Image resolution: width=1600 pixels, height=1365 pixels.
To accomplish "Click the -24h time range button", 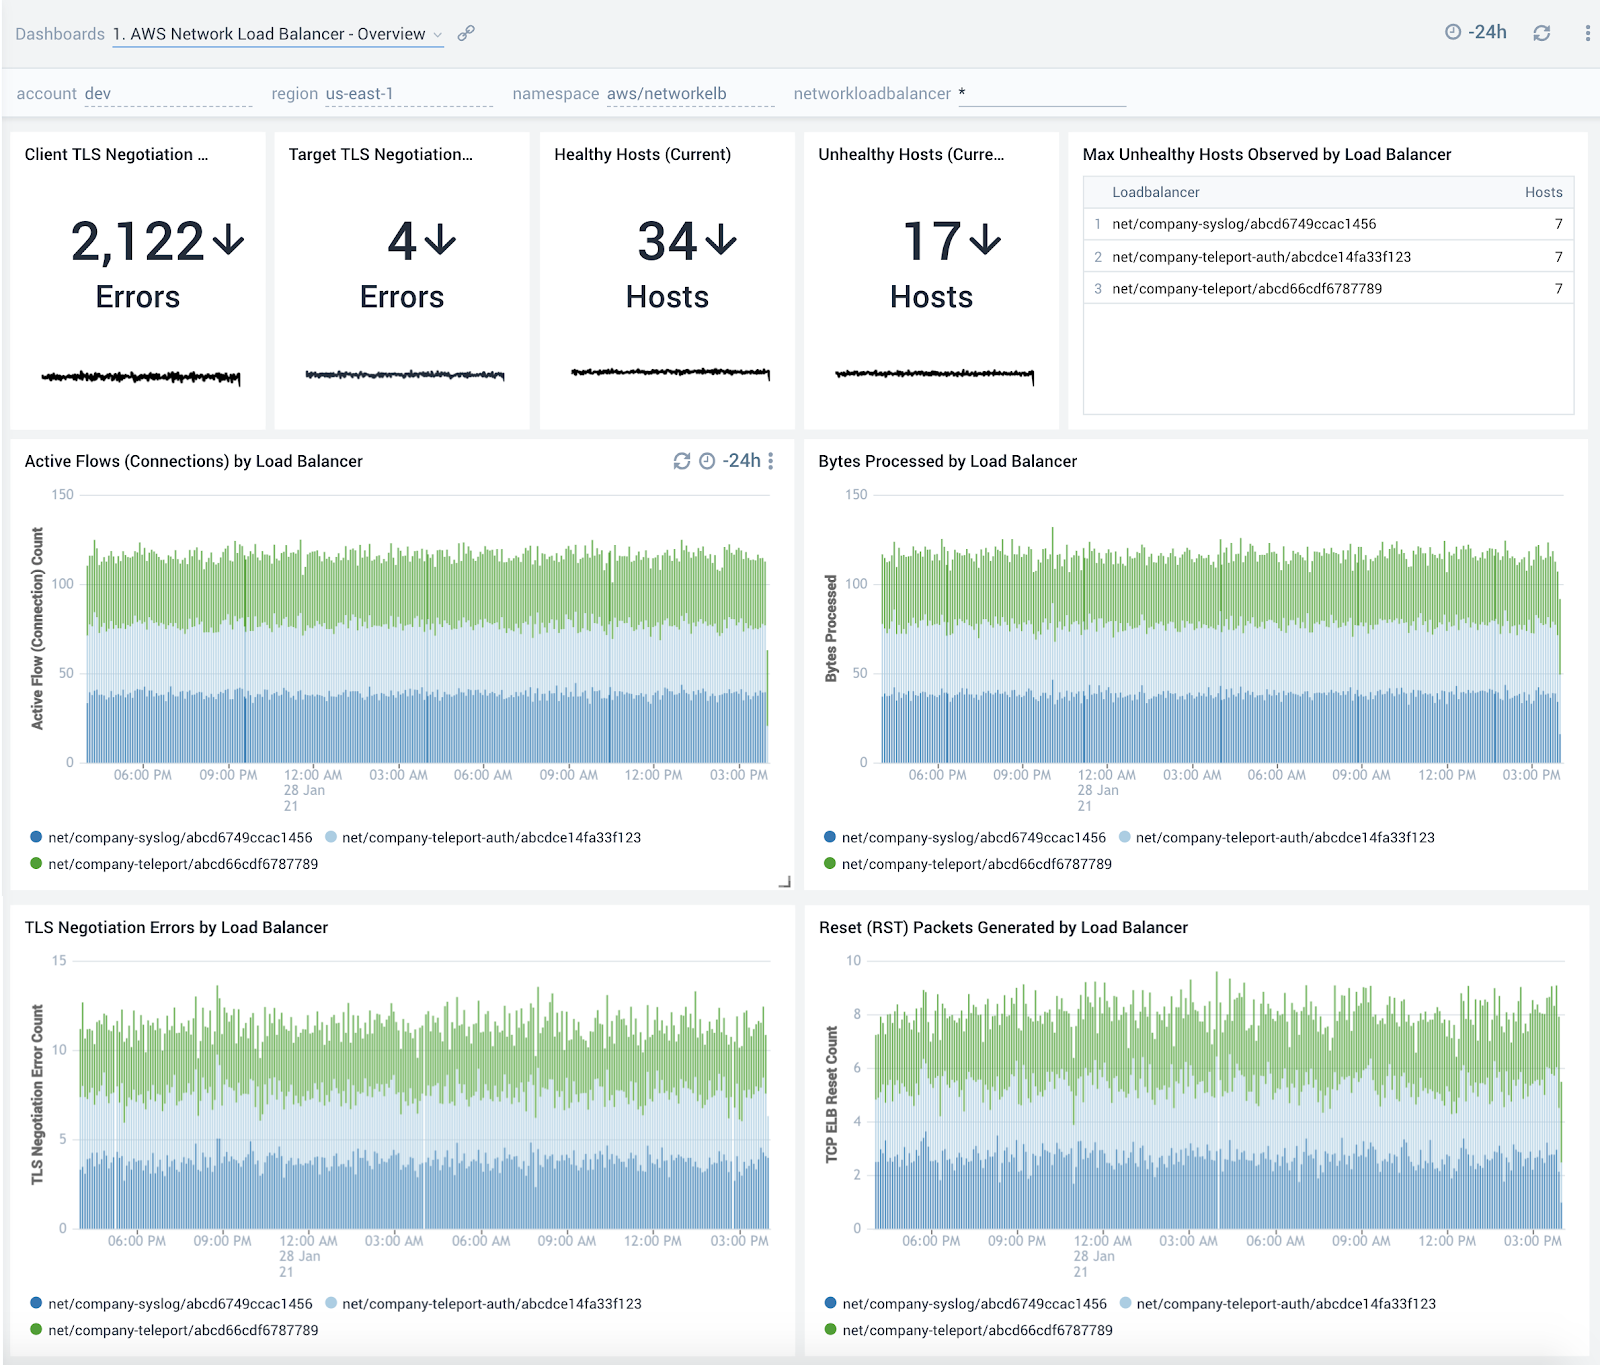I will point(1488,32).
